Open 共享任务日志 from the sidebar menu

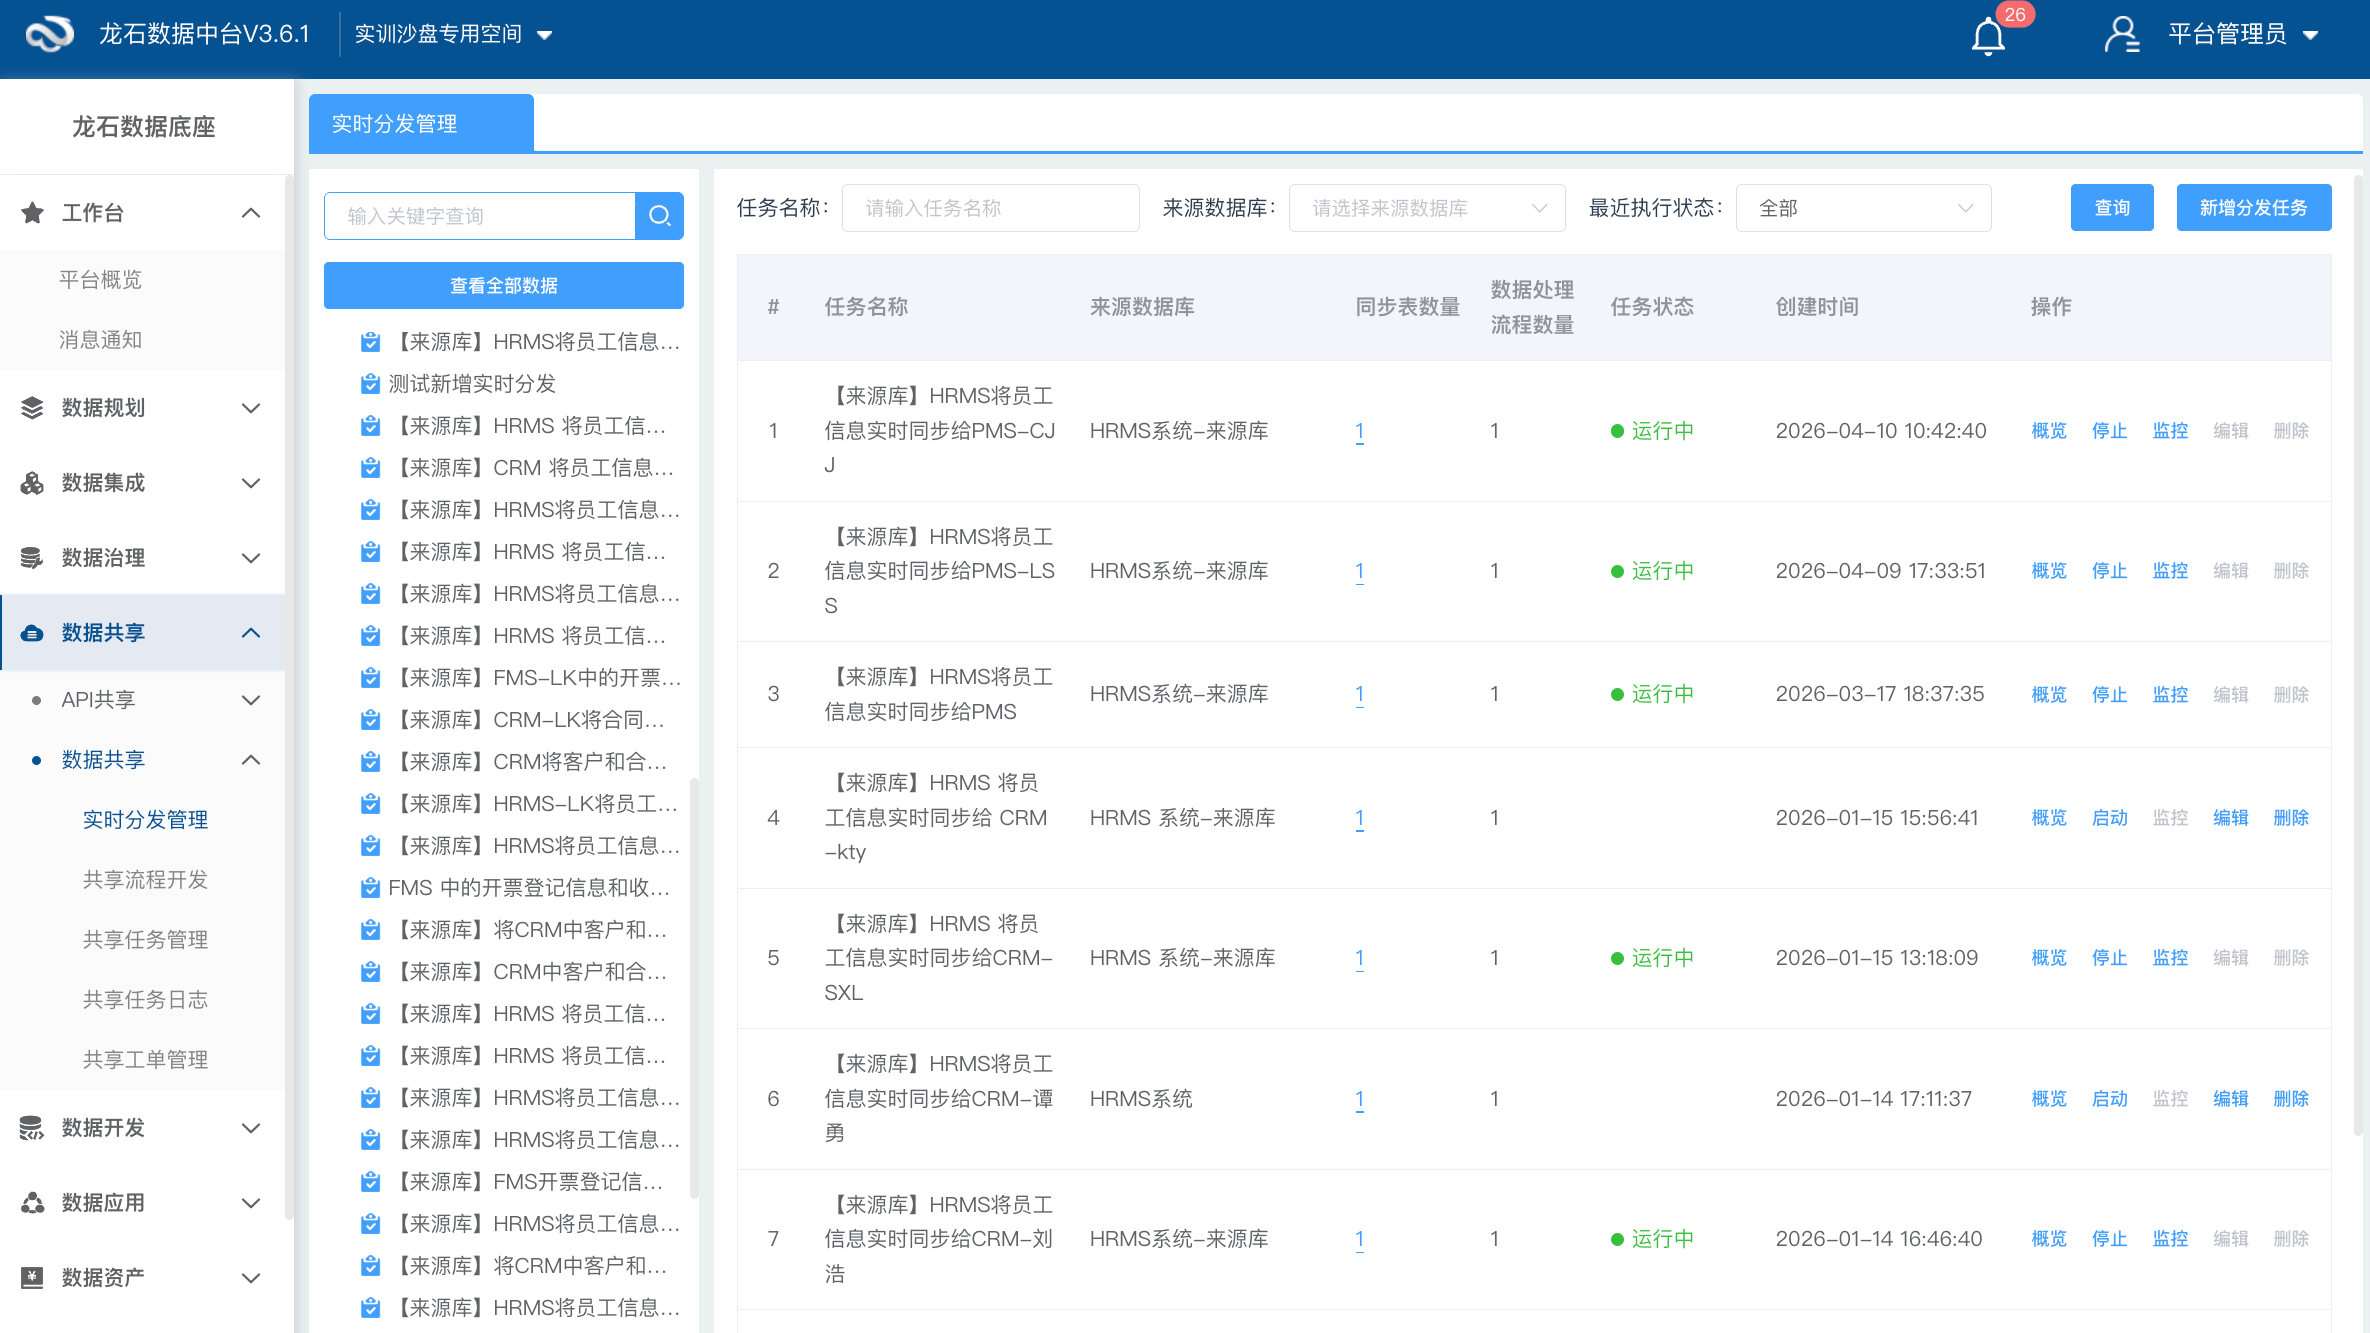point(145,999)
